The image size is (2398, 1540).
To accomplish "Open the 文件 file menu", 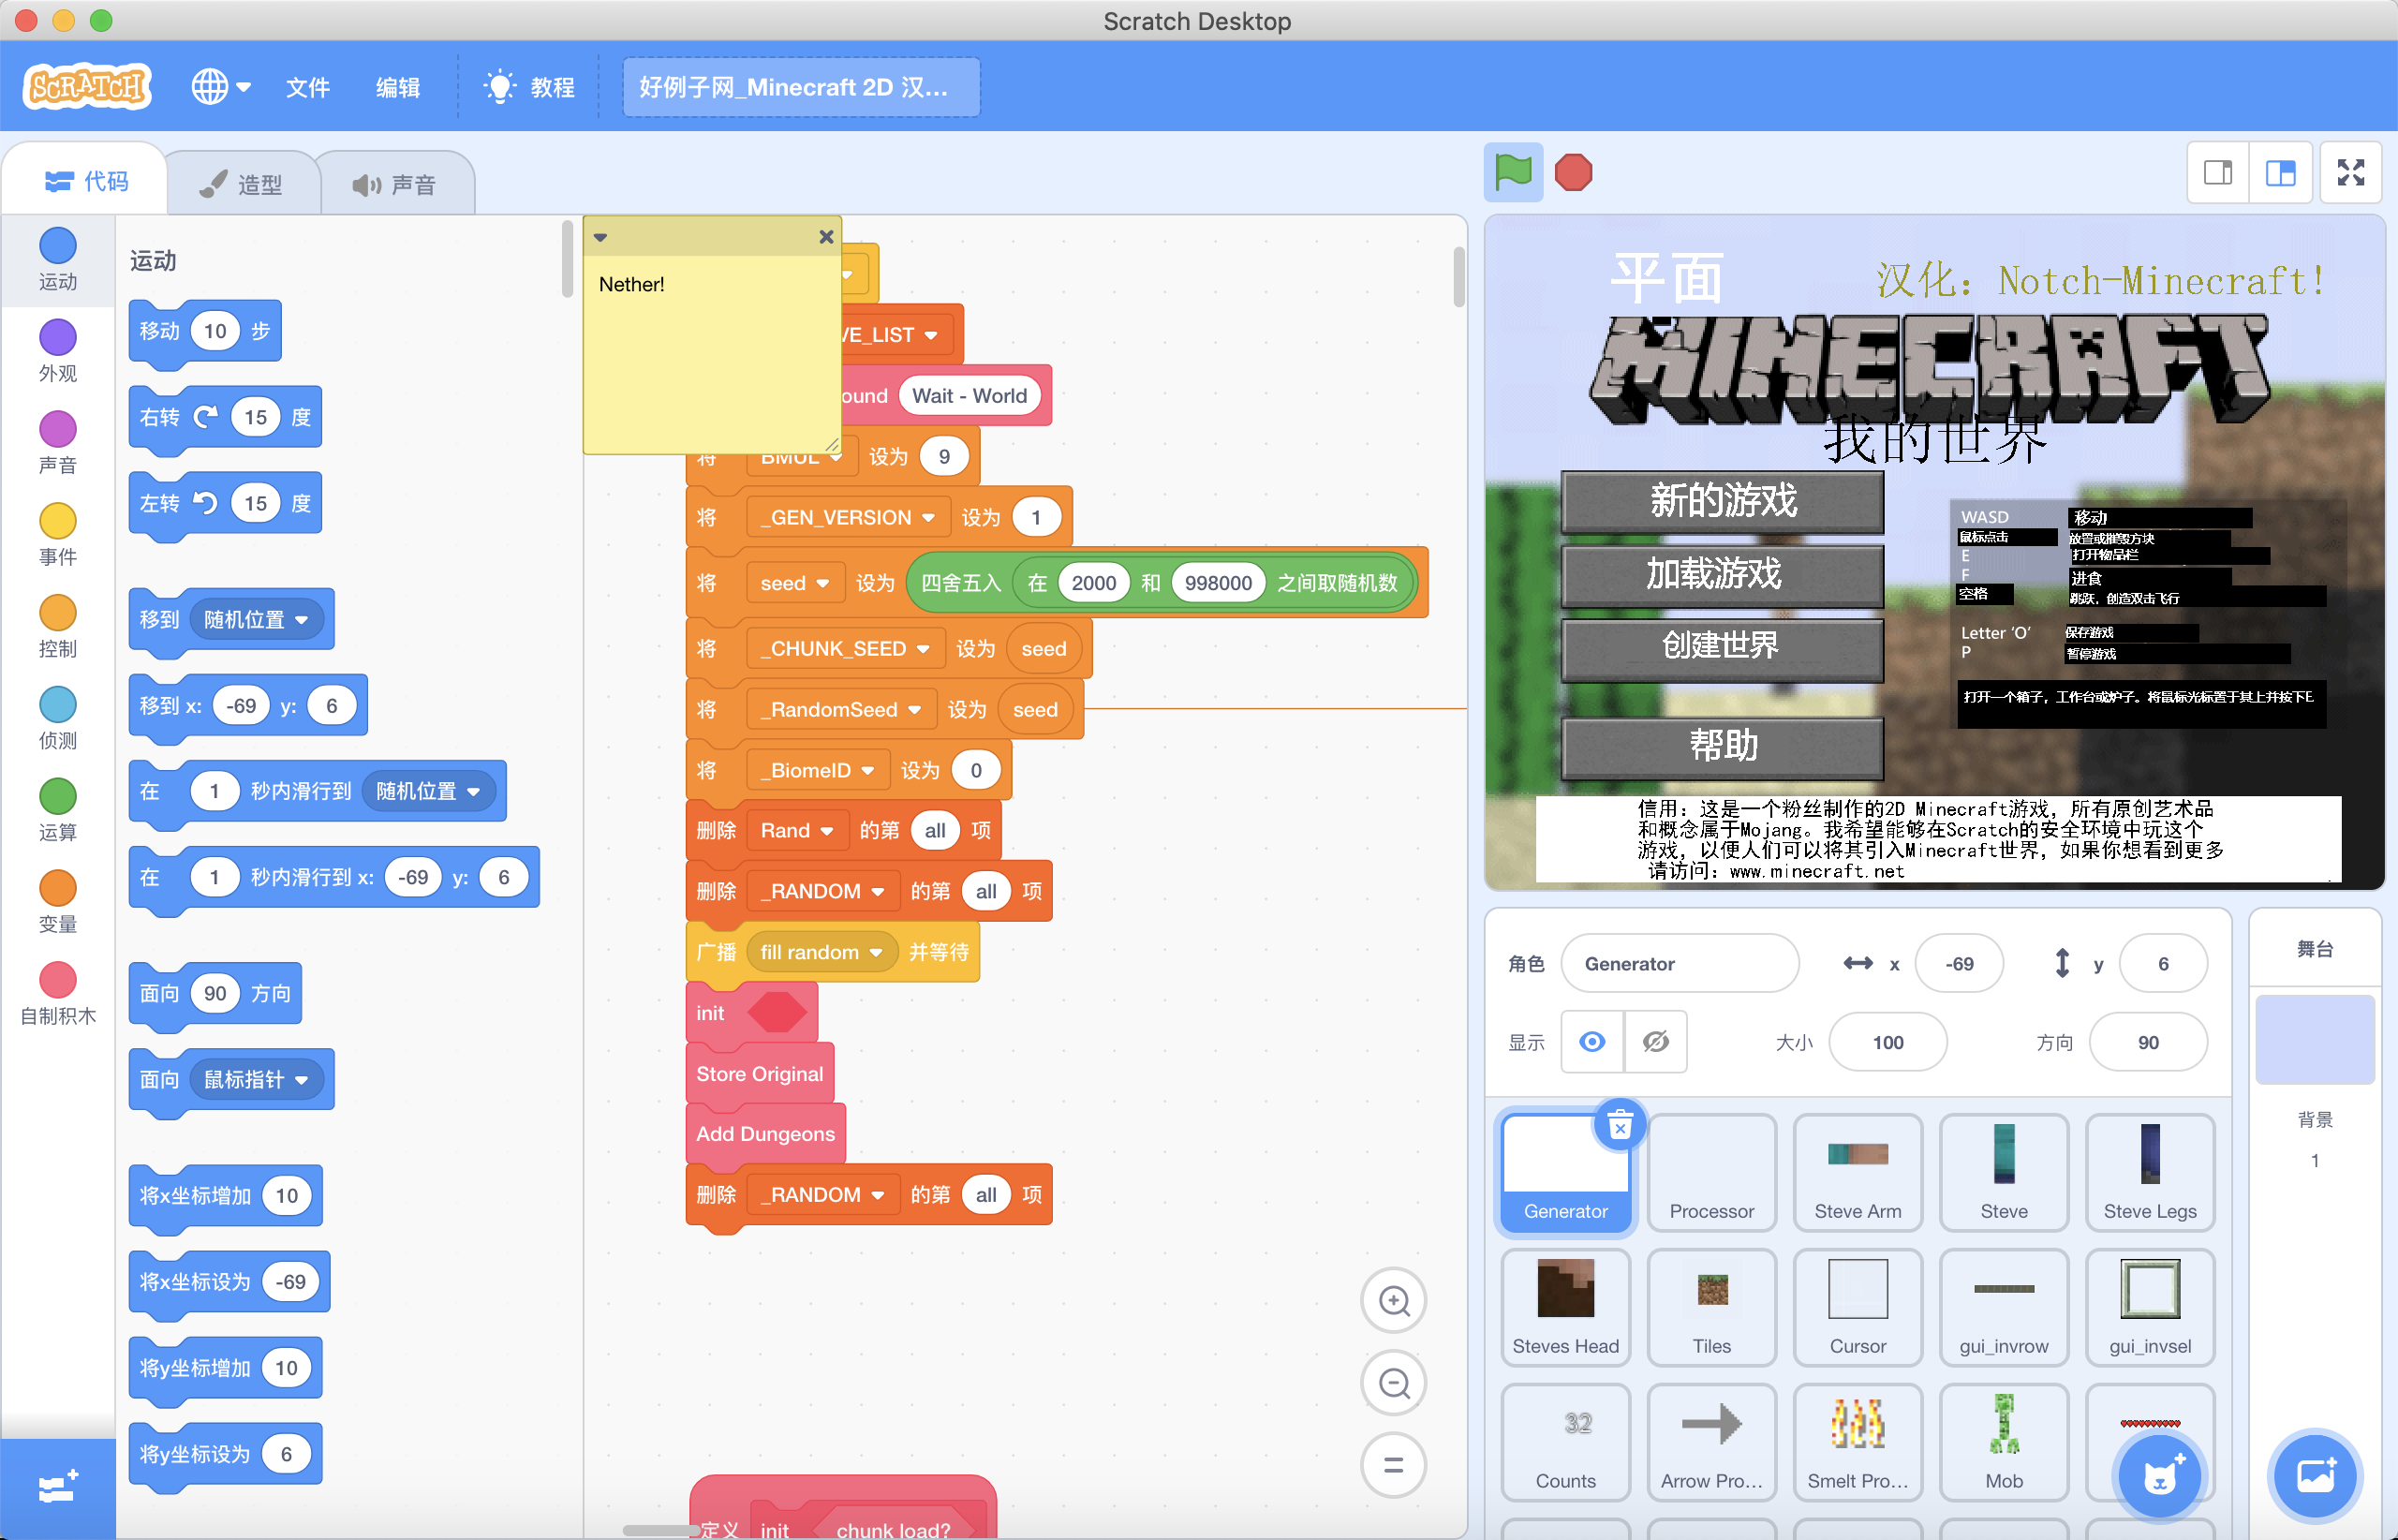I will tap(308, 87).
